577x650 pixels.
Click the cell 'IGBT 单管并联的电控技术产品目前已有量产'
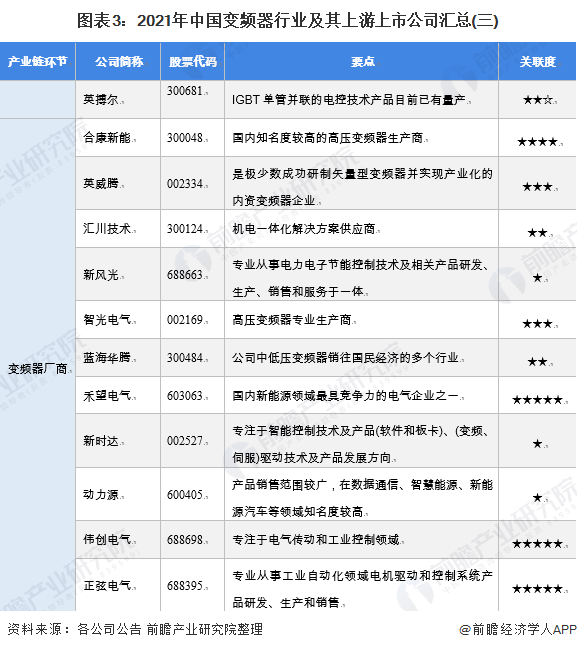point(349,100)
